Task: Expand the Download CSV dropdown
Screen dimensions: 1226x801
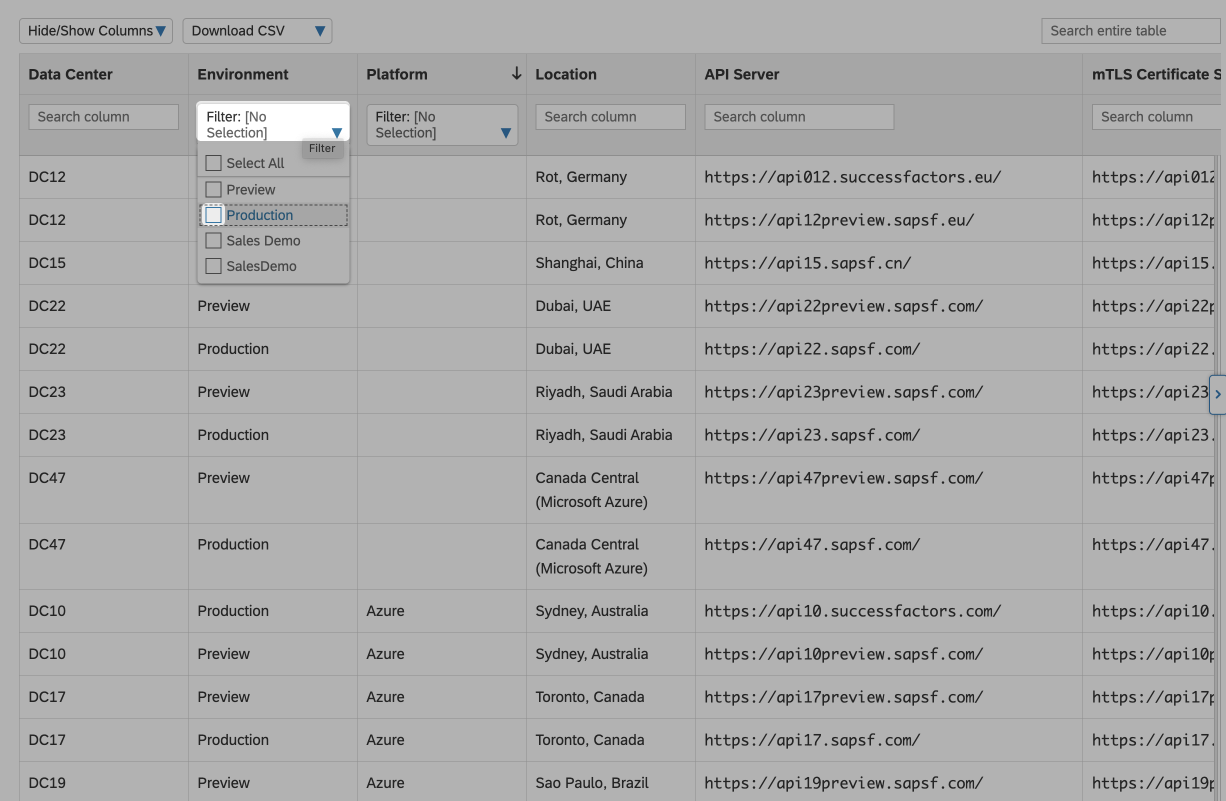Action: [x=257, y=31]
